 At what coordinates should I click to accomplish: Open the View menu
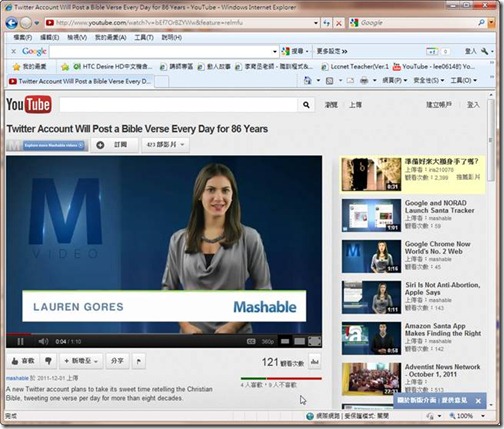(77, 37)
